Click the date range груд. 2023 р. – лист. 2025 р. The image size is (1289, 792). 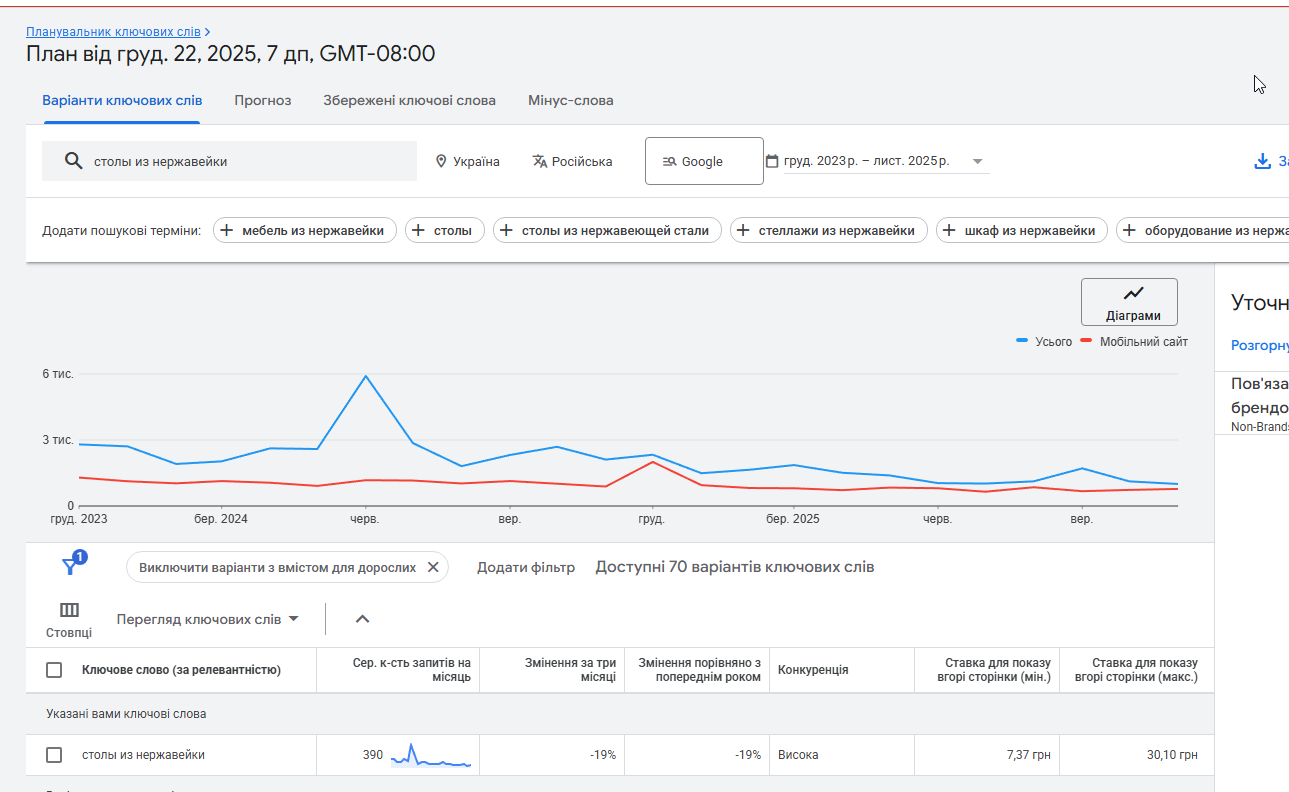pos(867,161)
